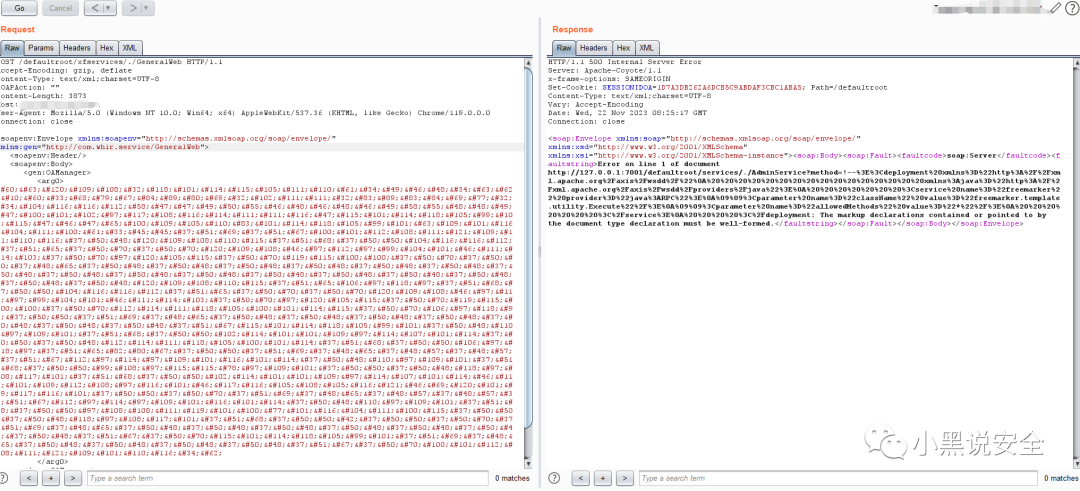Switch to the Request Params tab

41,48
